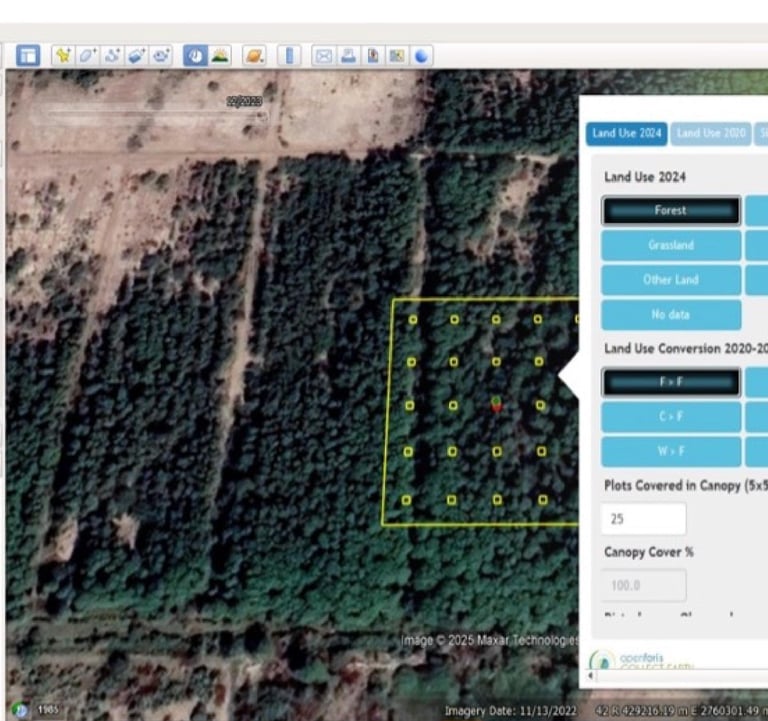Save the current image
Screen dimensions: 768x721
[x=373, y=55]
